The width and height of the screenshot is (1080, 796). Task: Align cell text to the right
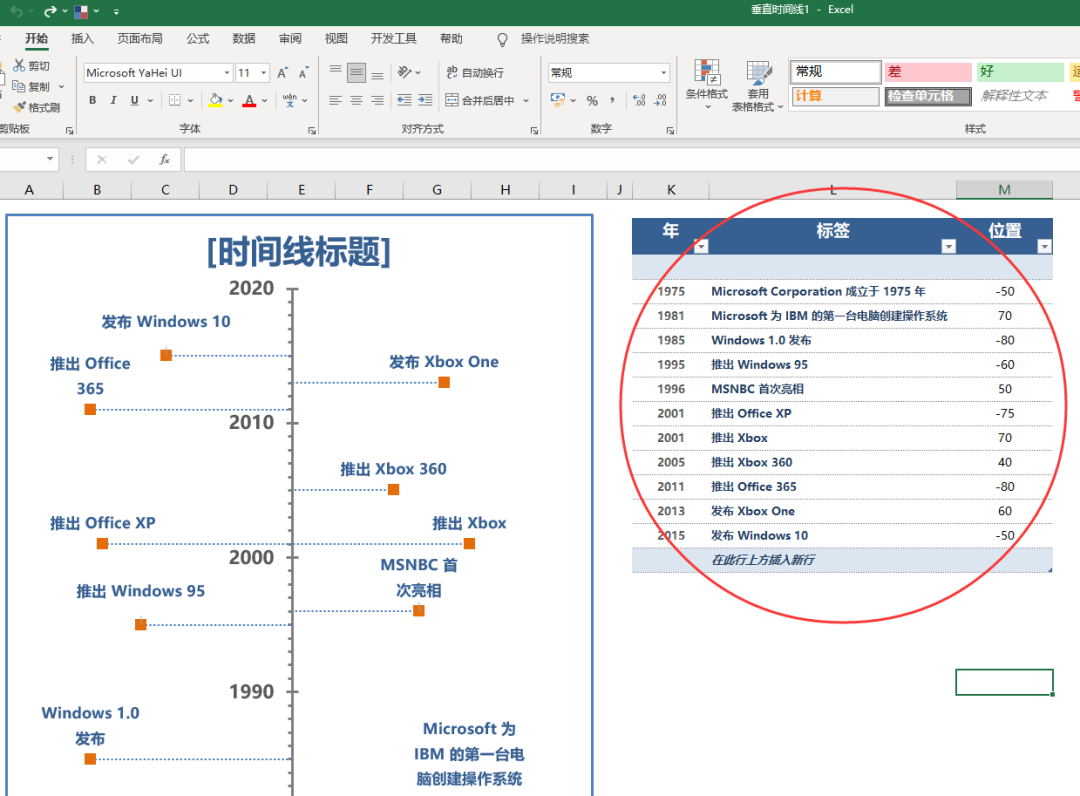click(x=377, y=101)
